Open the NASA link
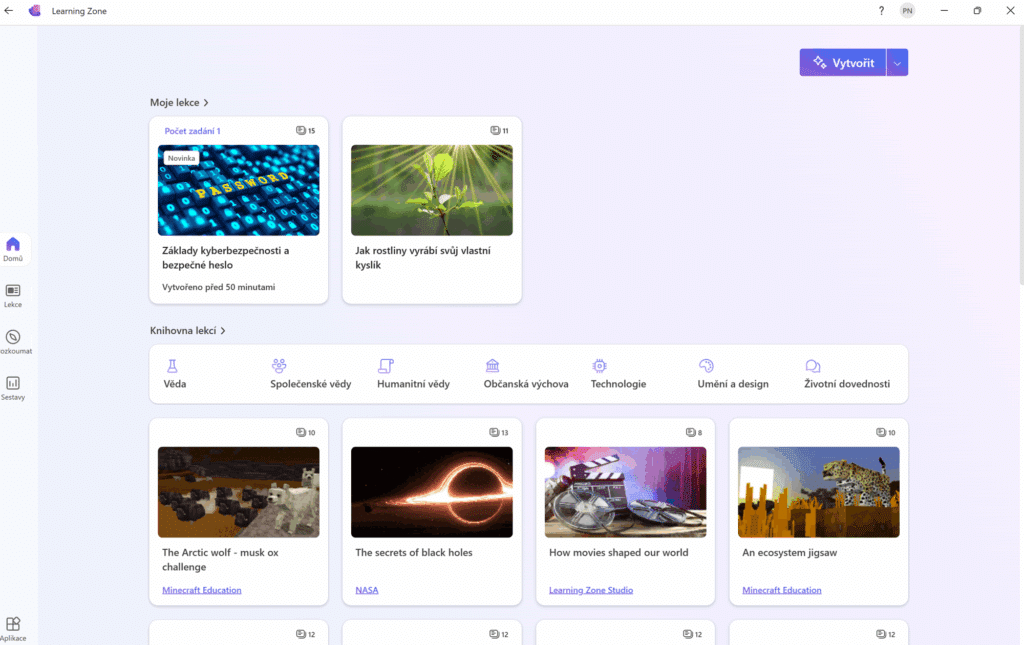 (x=366, y=590)
